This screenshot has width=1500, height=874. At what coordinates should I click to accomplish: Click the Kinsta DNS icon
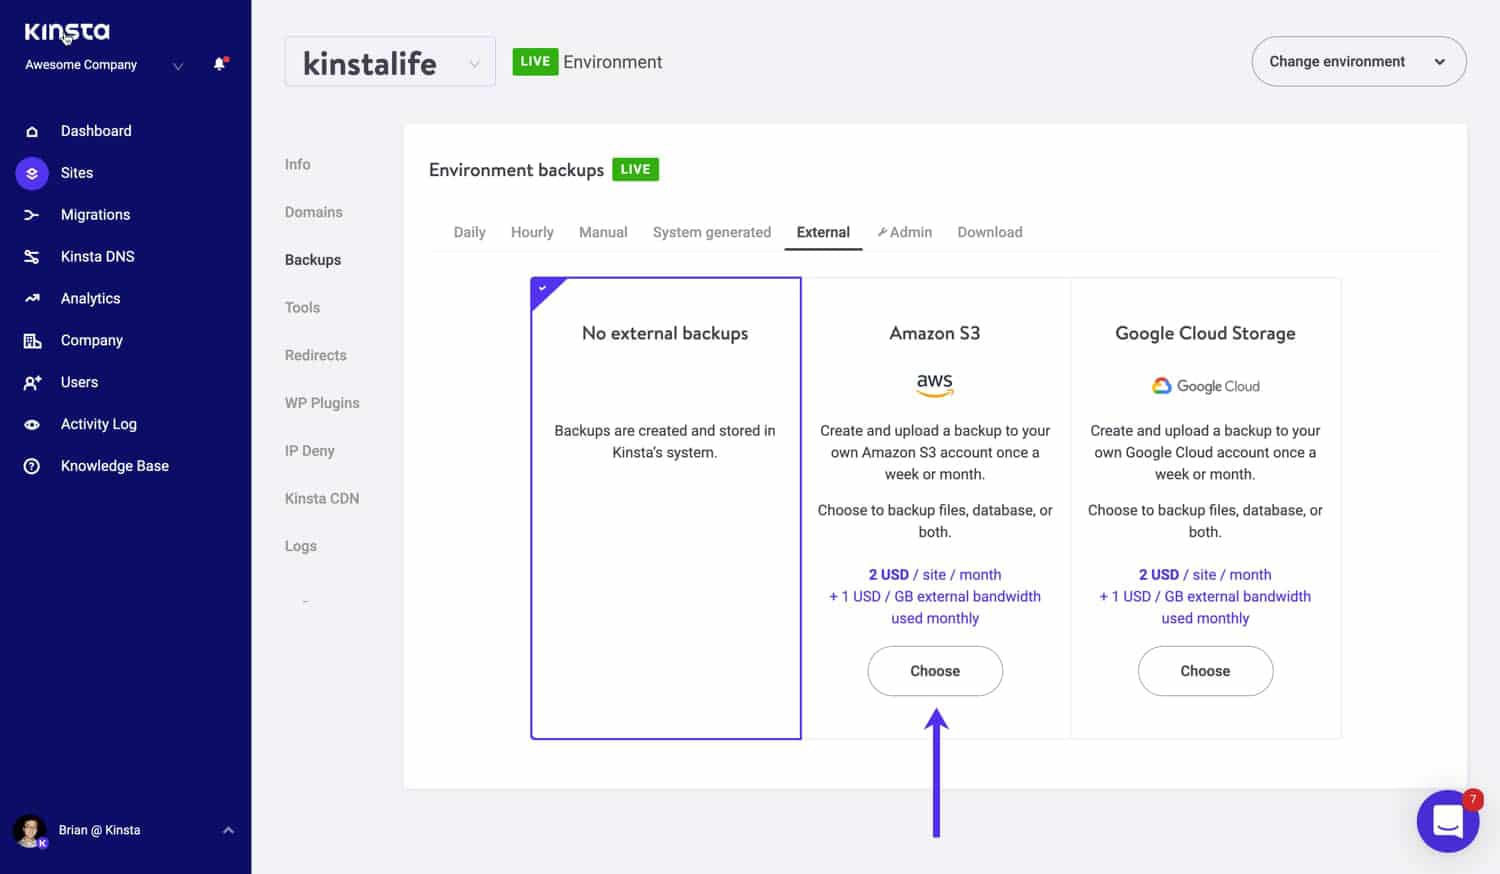click(x=32, y=257)
